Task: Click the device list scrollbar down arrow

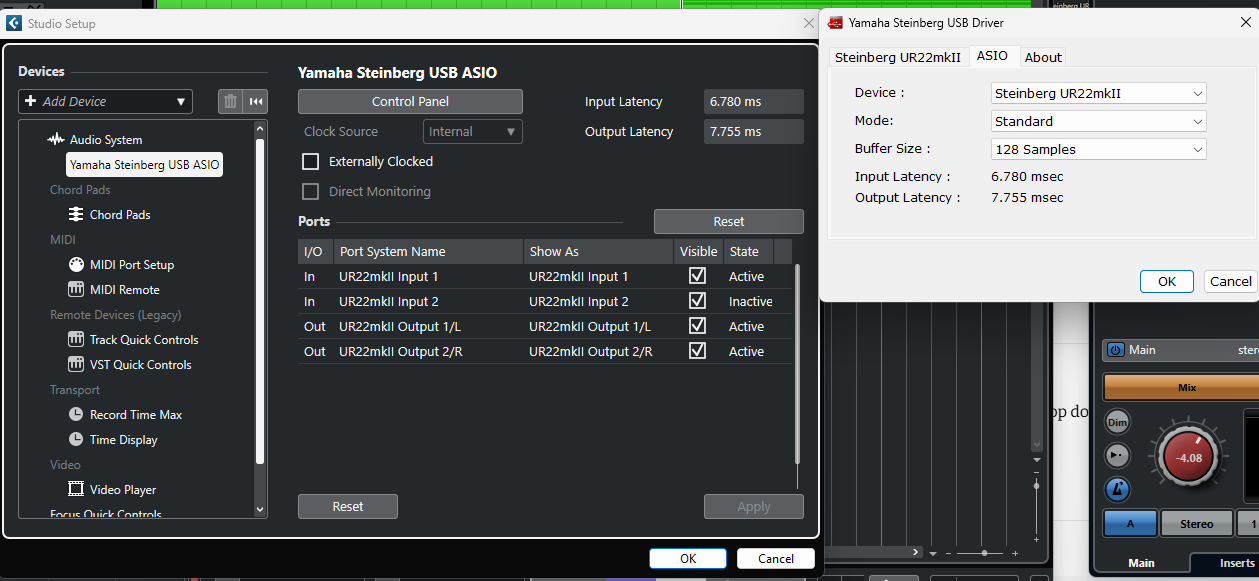Action: pyautogui.click(x=261, y=509)
